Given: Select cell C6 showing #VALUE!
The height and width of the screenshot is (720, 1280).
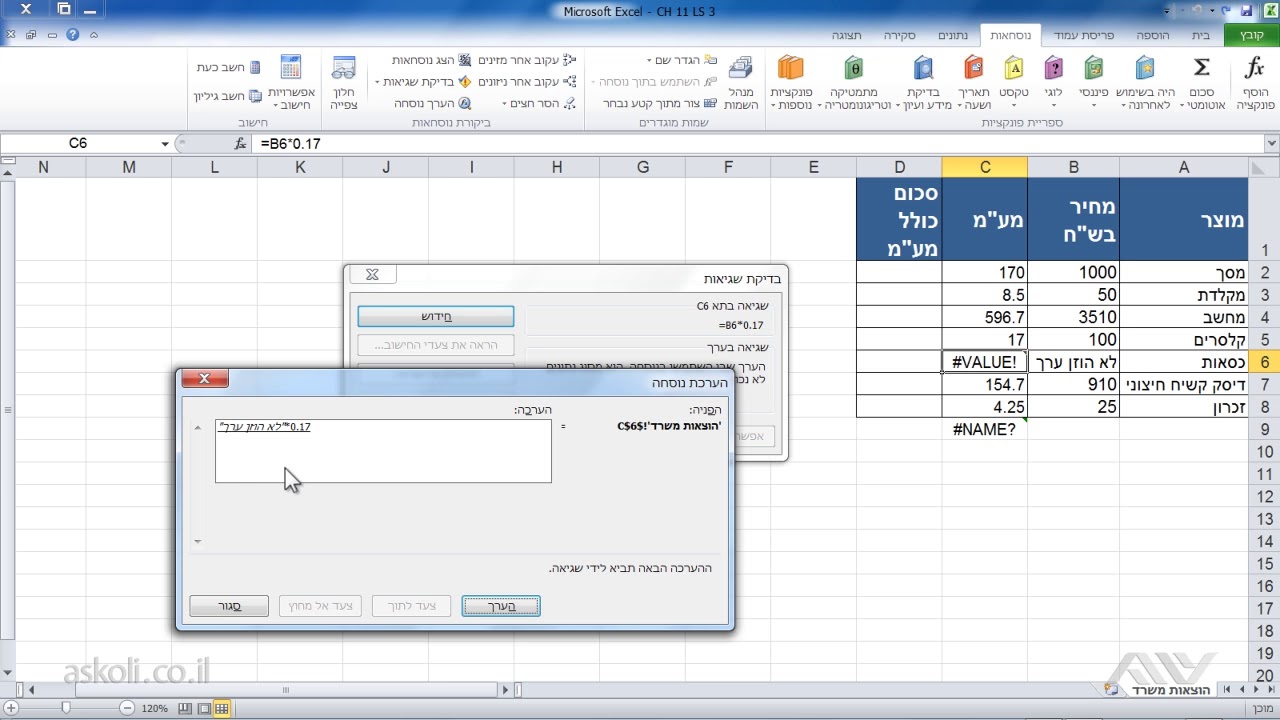Looking at the screenshot, I should (x=984, y=362).
